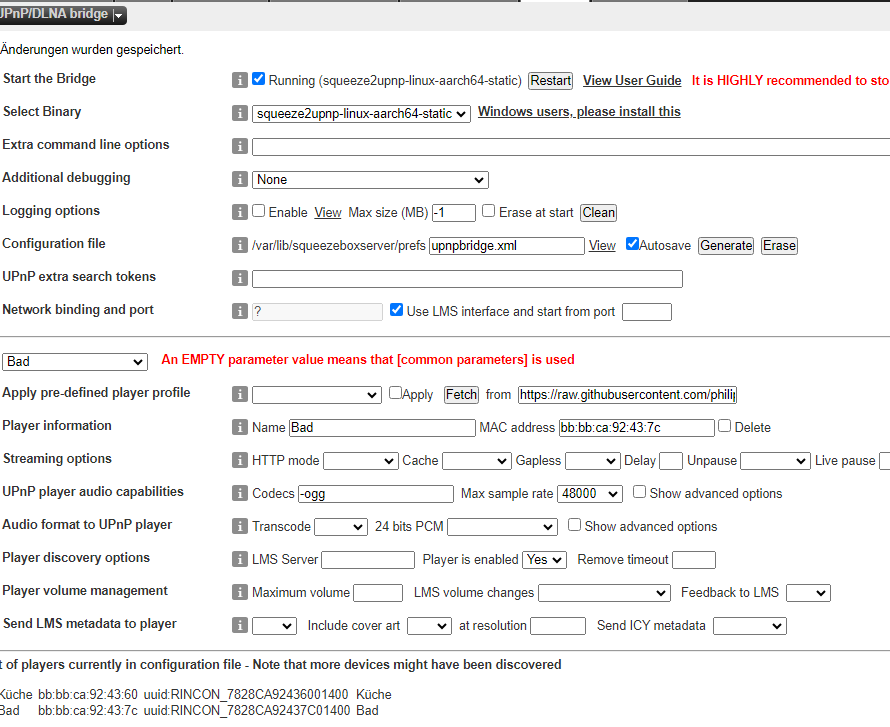
Task: Open Send LMS metadata dropdown
Action: [274, 625]
